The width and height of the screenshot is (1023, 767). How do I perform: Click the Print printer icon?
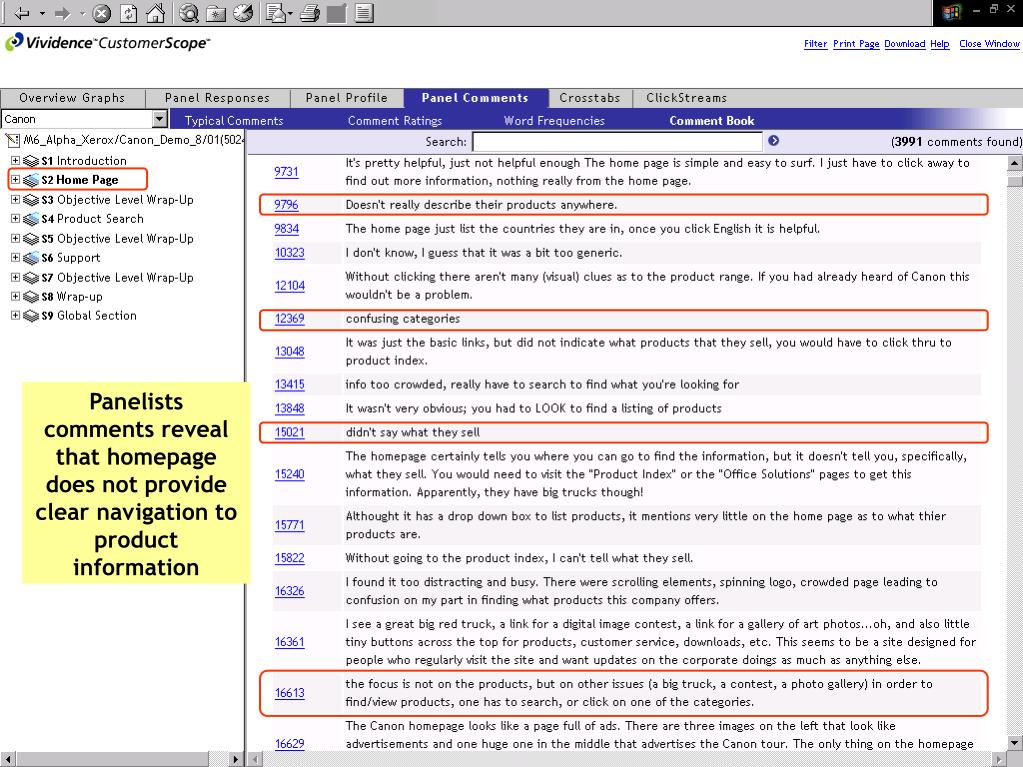point(310,13)
